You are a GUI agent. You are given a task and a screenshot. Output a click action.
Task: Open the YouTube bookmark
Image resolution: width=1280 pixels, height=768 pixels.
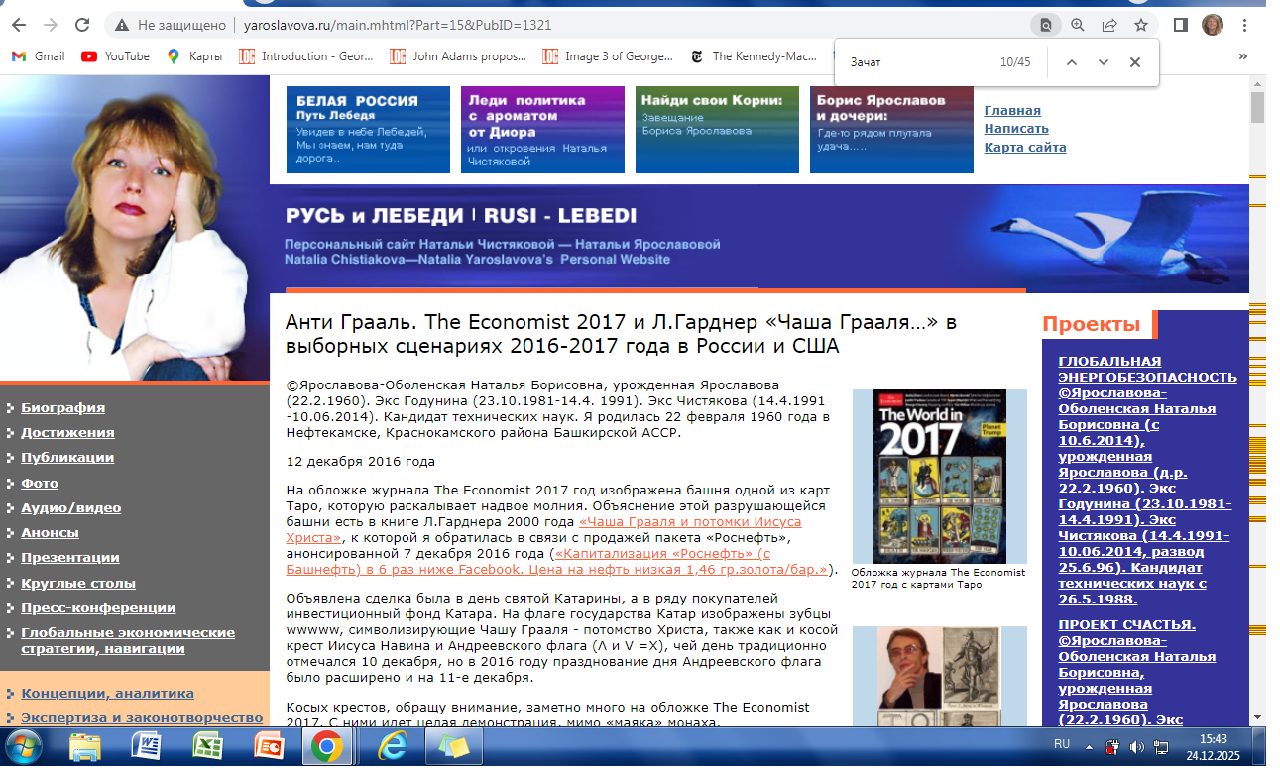tap(116, 56)
